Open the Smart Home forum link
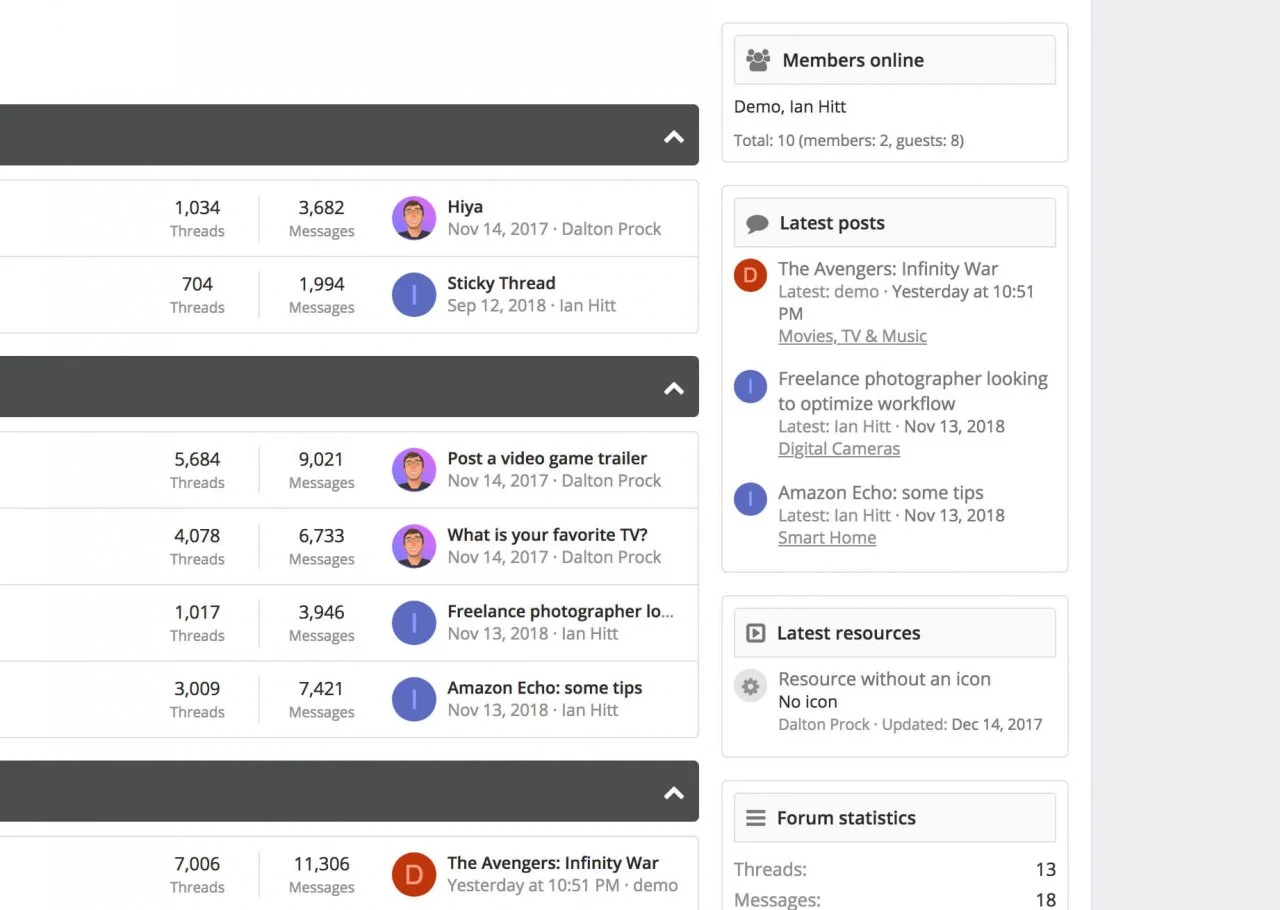Viewport: 1280px width, 910px height. pyautogui.click(x=826, y=538)
